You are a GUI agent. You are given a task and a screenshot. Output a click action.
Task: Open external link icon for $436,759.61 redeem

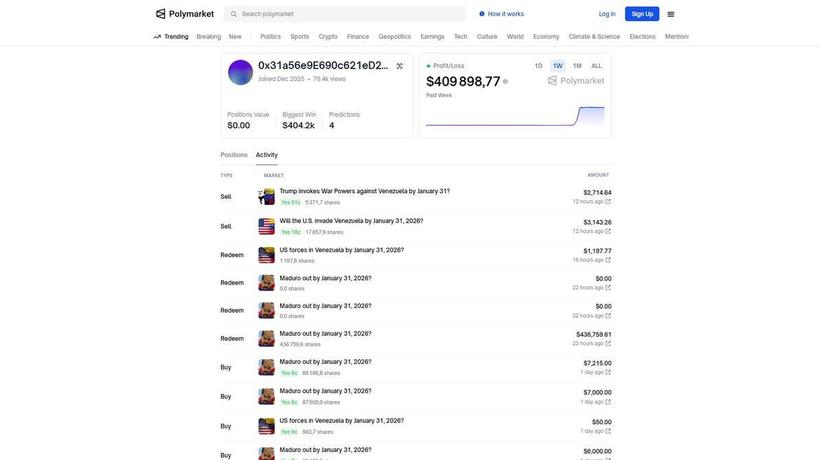(x=608, y=344)
